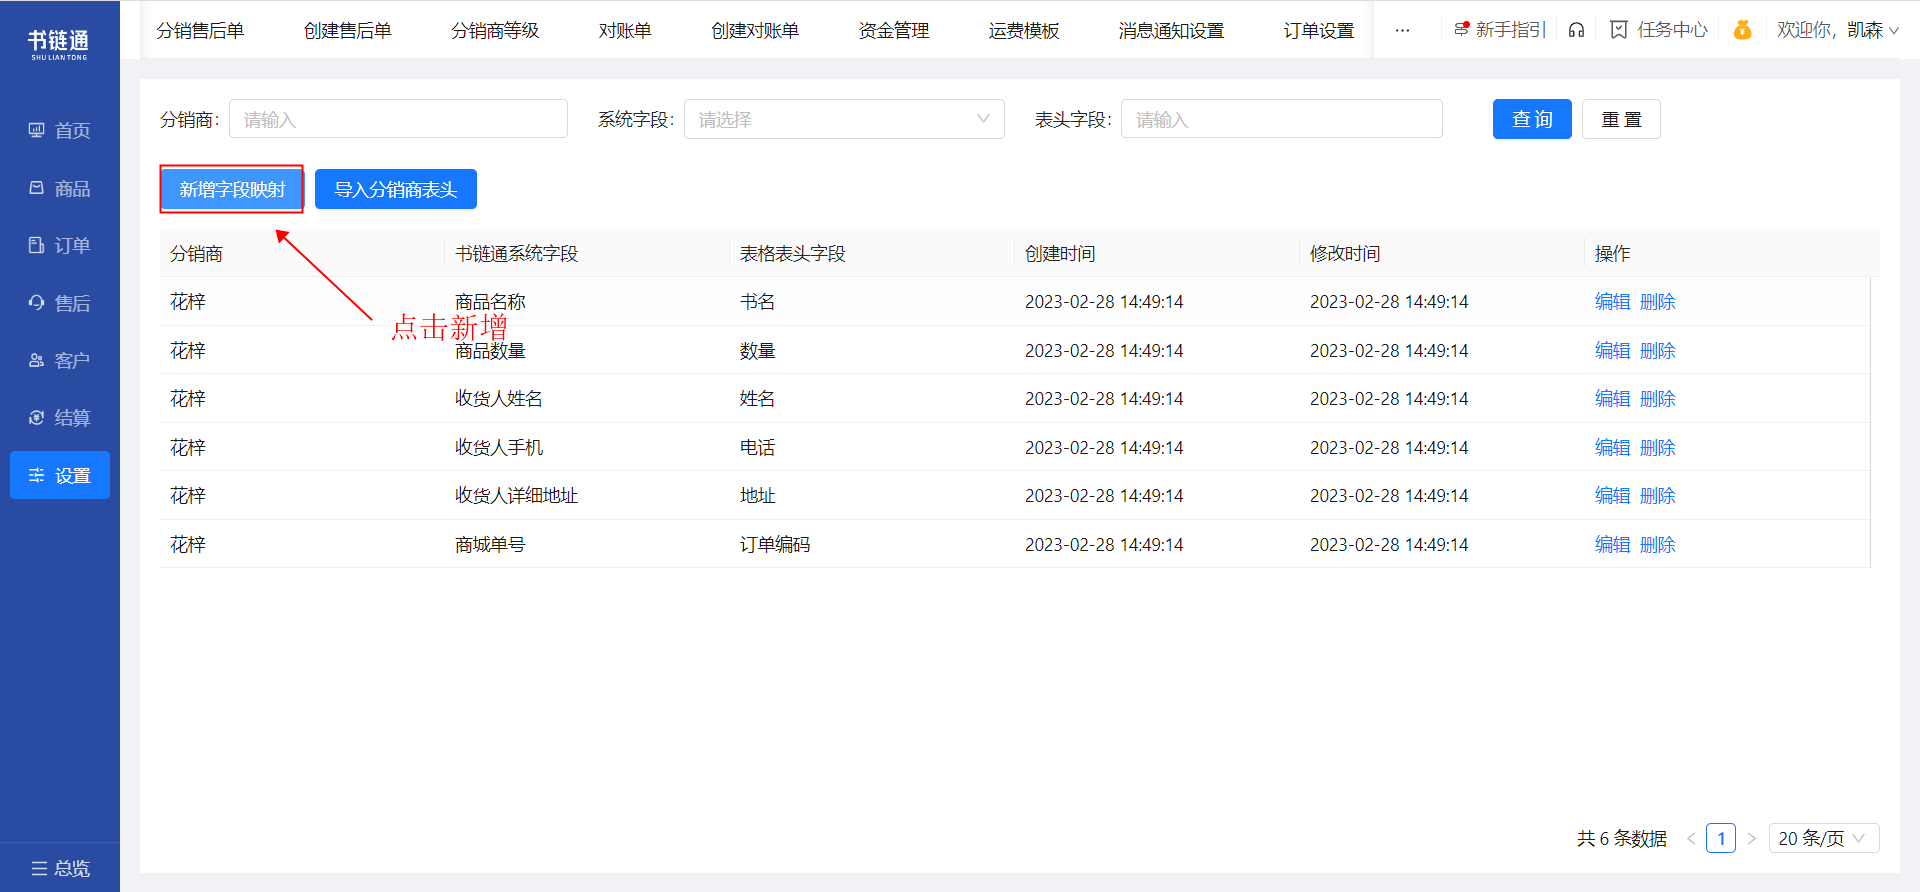This screenshot has width=1920, height=892.
Task: Click the 地址 table cell
Action: tap(757, 496)
